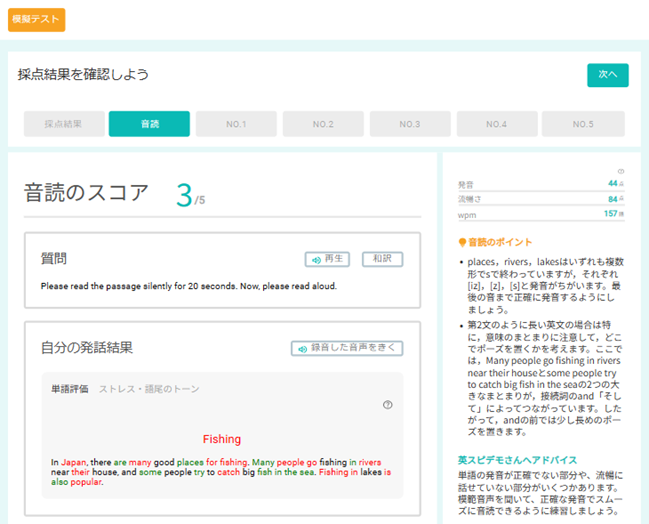Click the 発音 score value 44
This screenshot has width=649, height=524.
coord(613,183)
